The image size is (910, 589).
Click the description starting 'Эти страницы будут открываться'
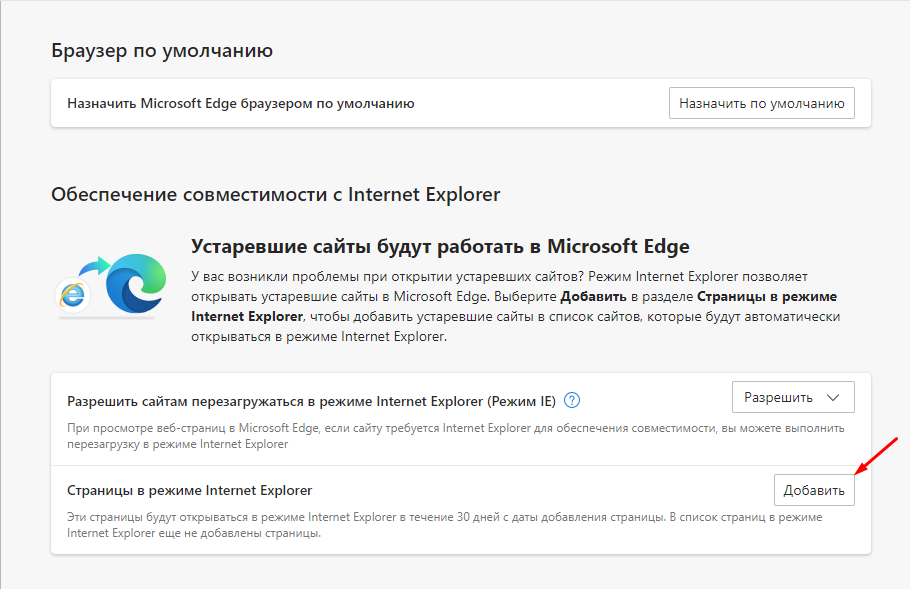click(x=445, y=525)
